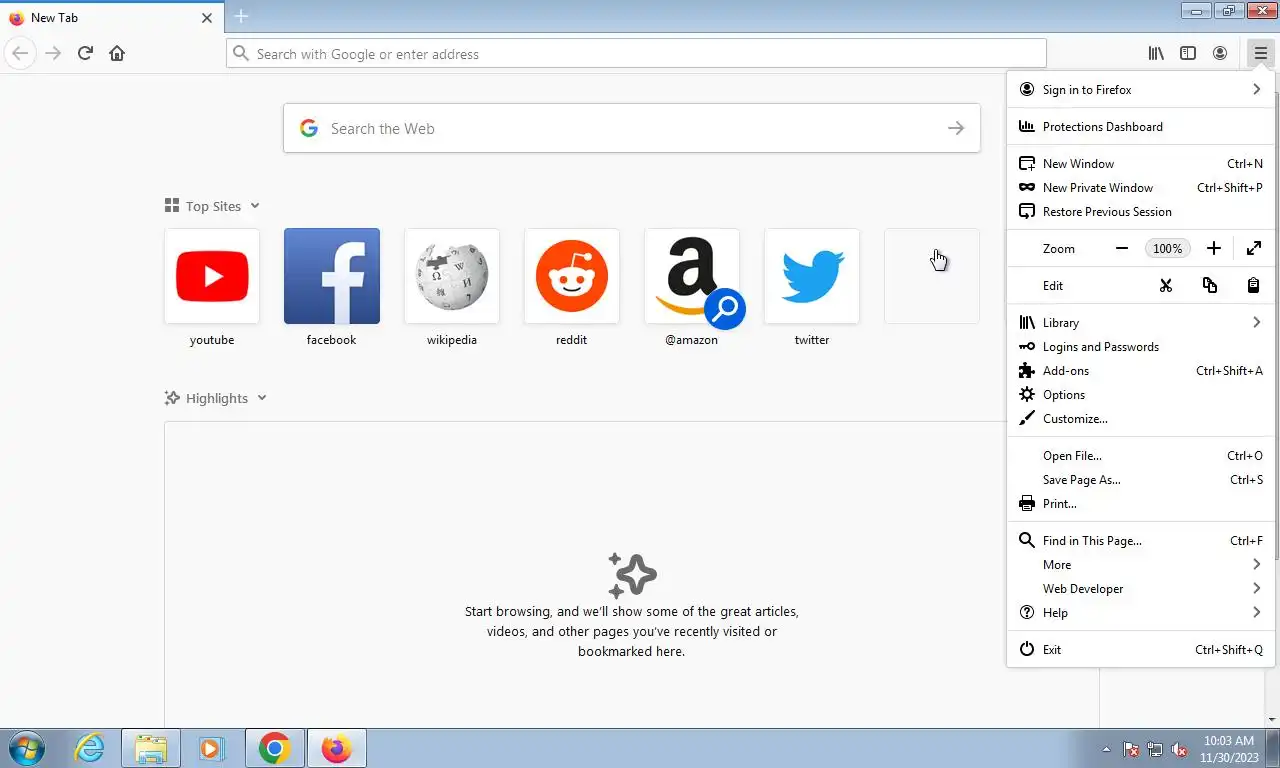This screenshot has height=768, width=1280.
Task: Expand the More submenu
Action: [1141, 564]
